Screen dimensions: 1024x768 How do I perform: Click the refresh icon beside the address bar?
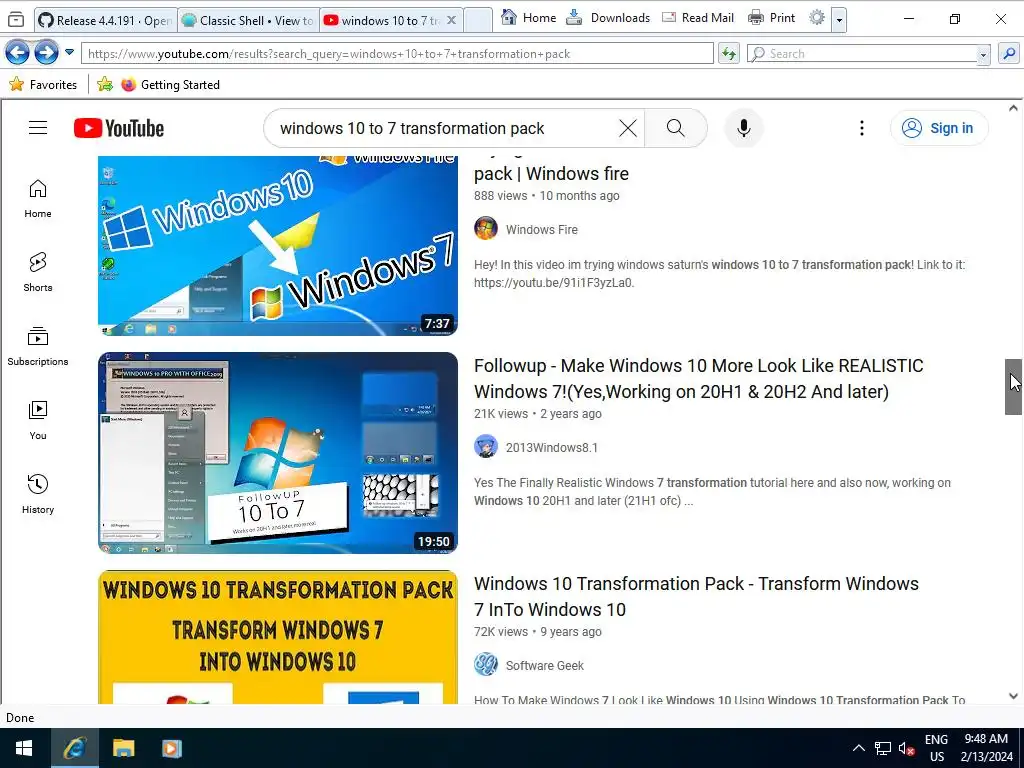coord(729,54)
